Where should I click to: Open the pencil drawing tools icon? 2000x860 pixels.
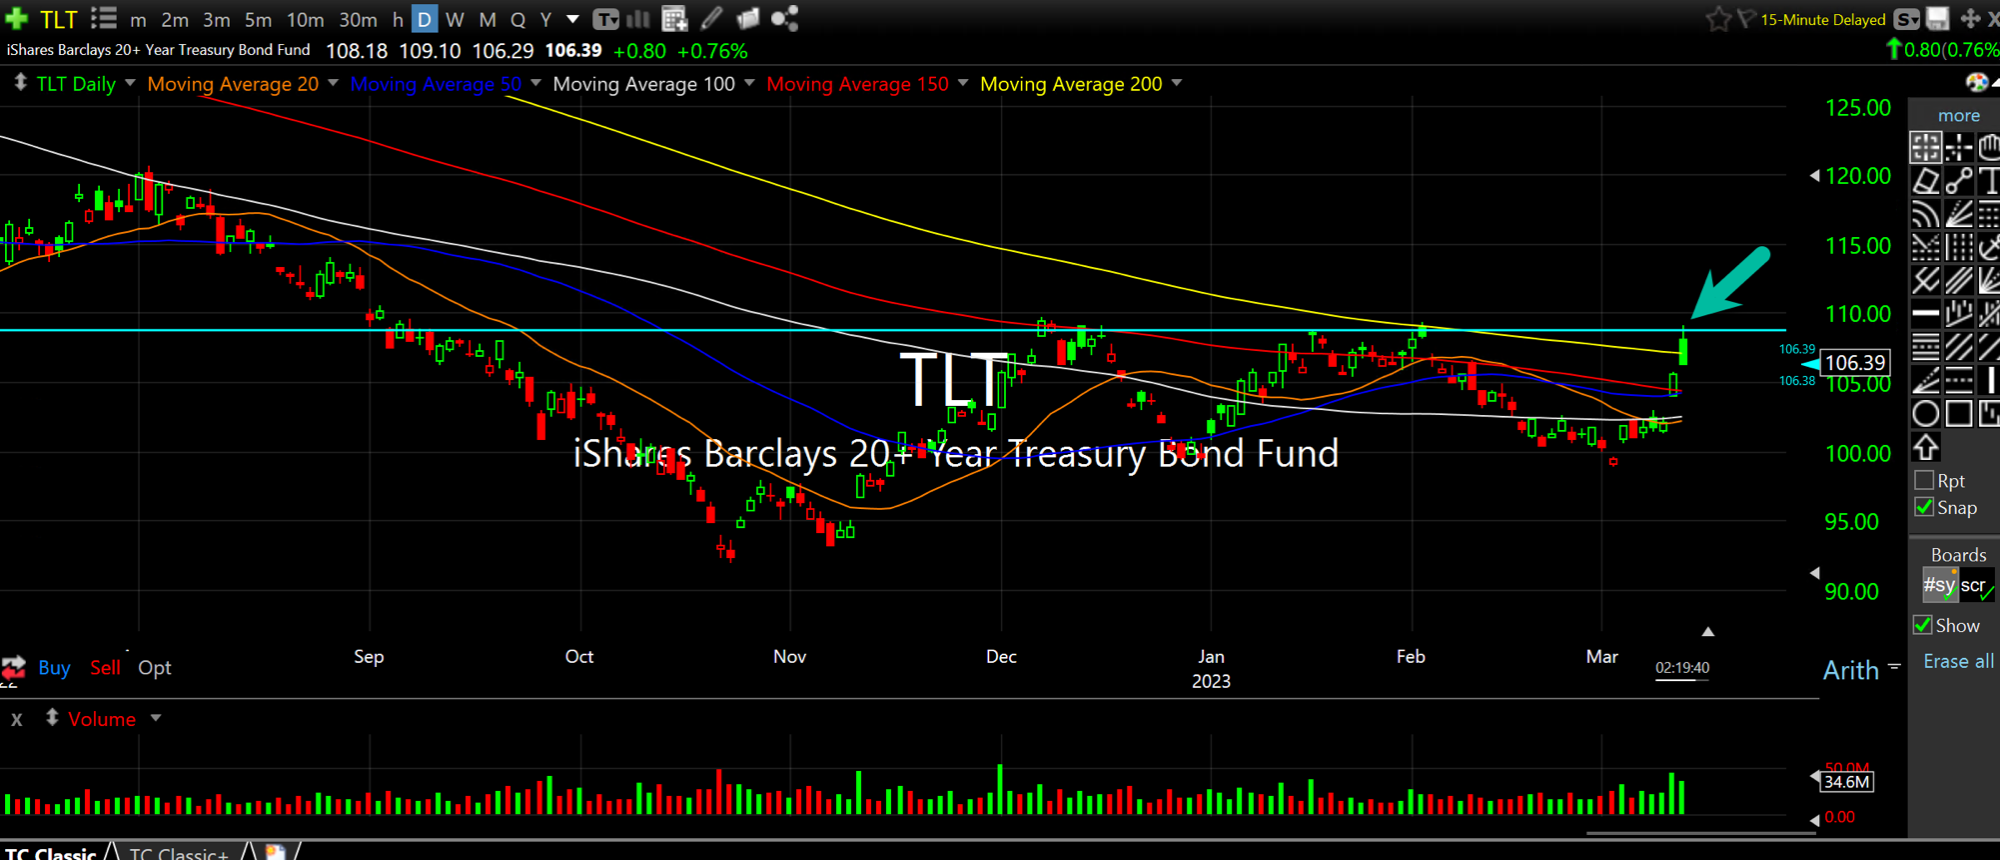click(x=711, y=18)
